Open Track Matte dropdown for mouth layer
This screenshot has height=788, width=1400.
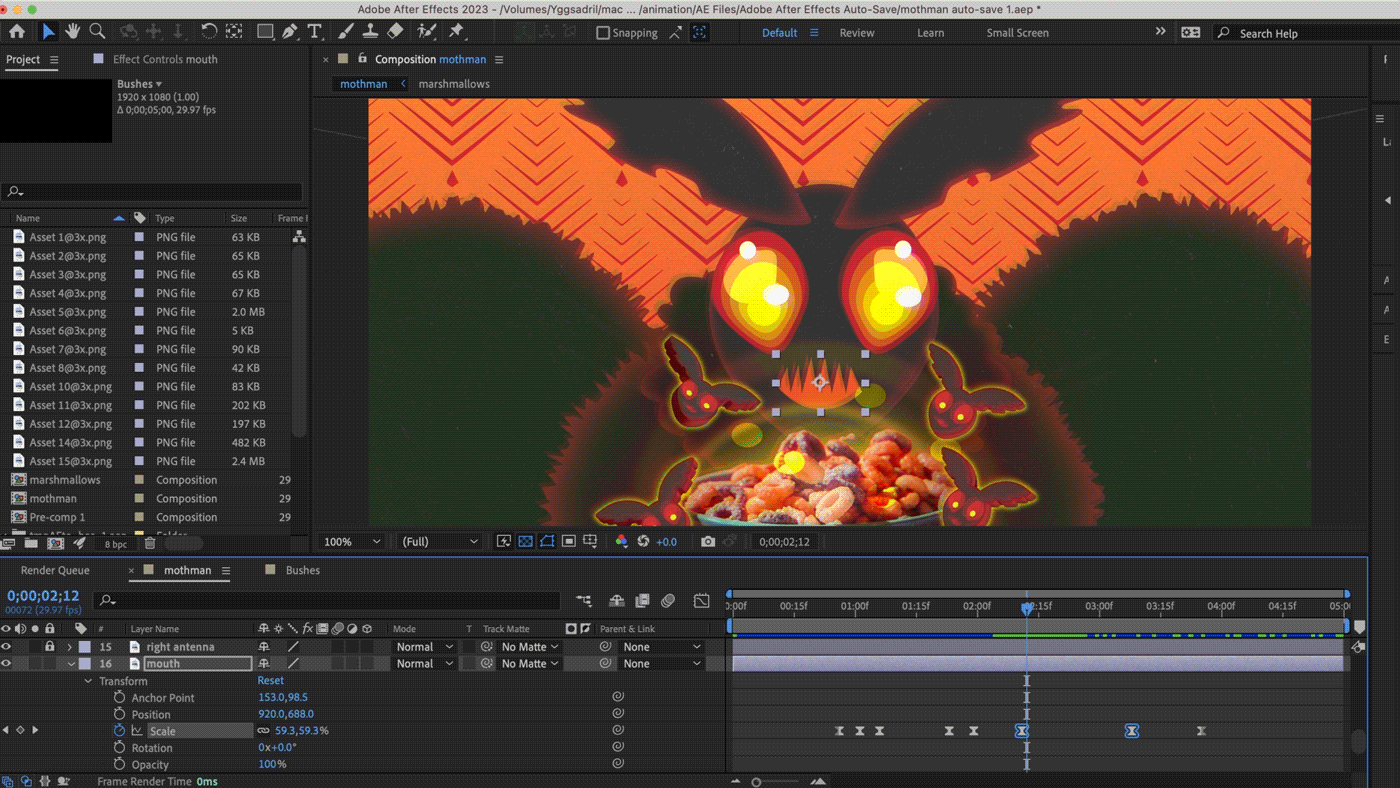530,664
